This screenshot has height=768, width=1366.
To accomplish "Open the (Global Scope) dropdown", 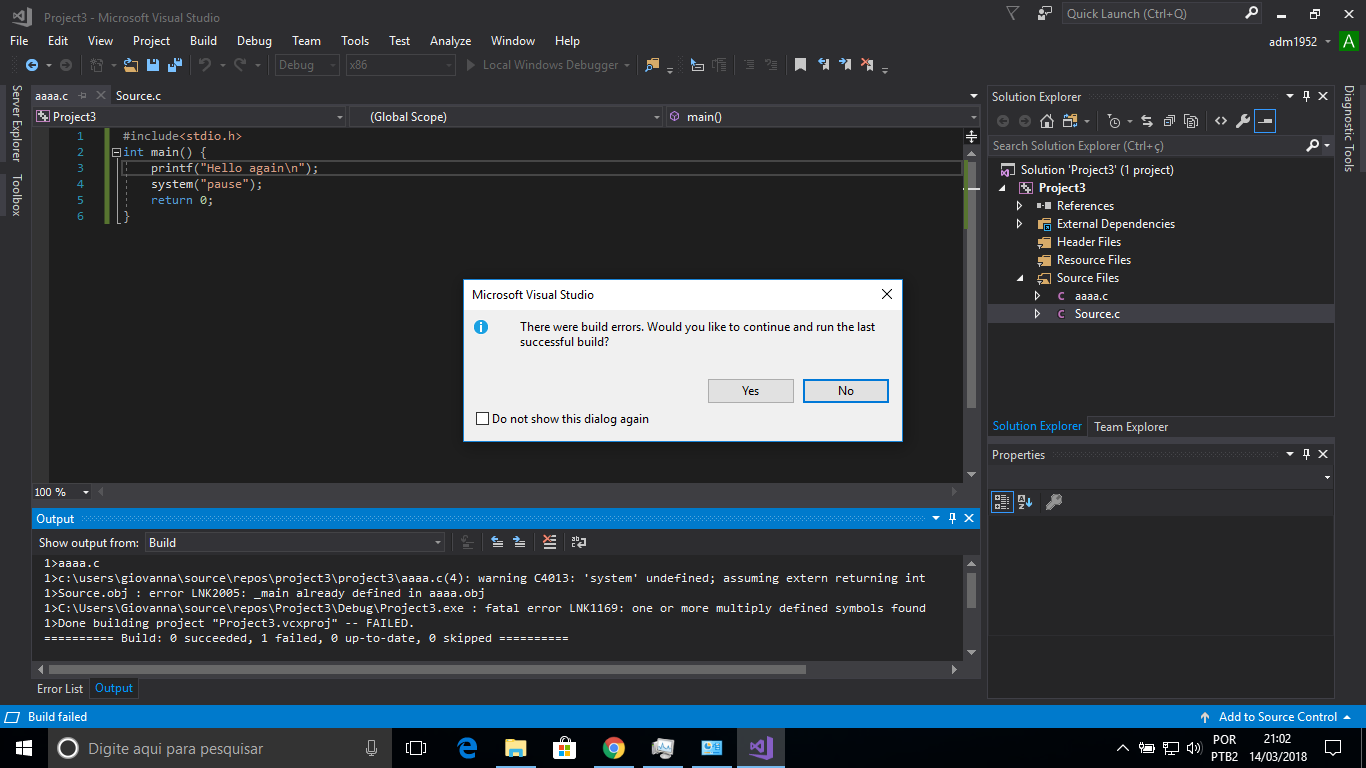I will coord(506,117).
